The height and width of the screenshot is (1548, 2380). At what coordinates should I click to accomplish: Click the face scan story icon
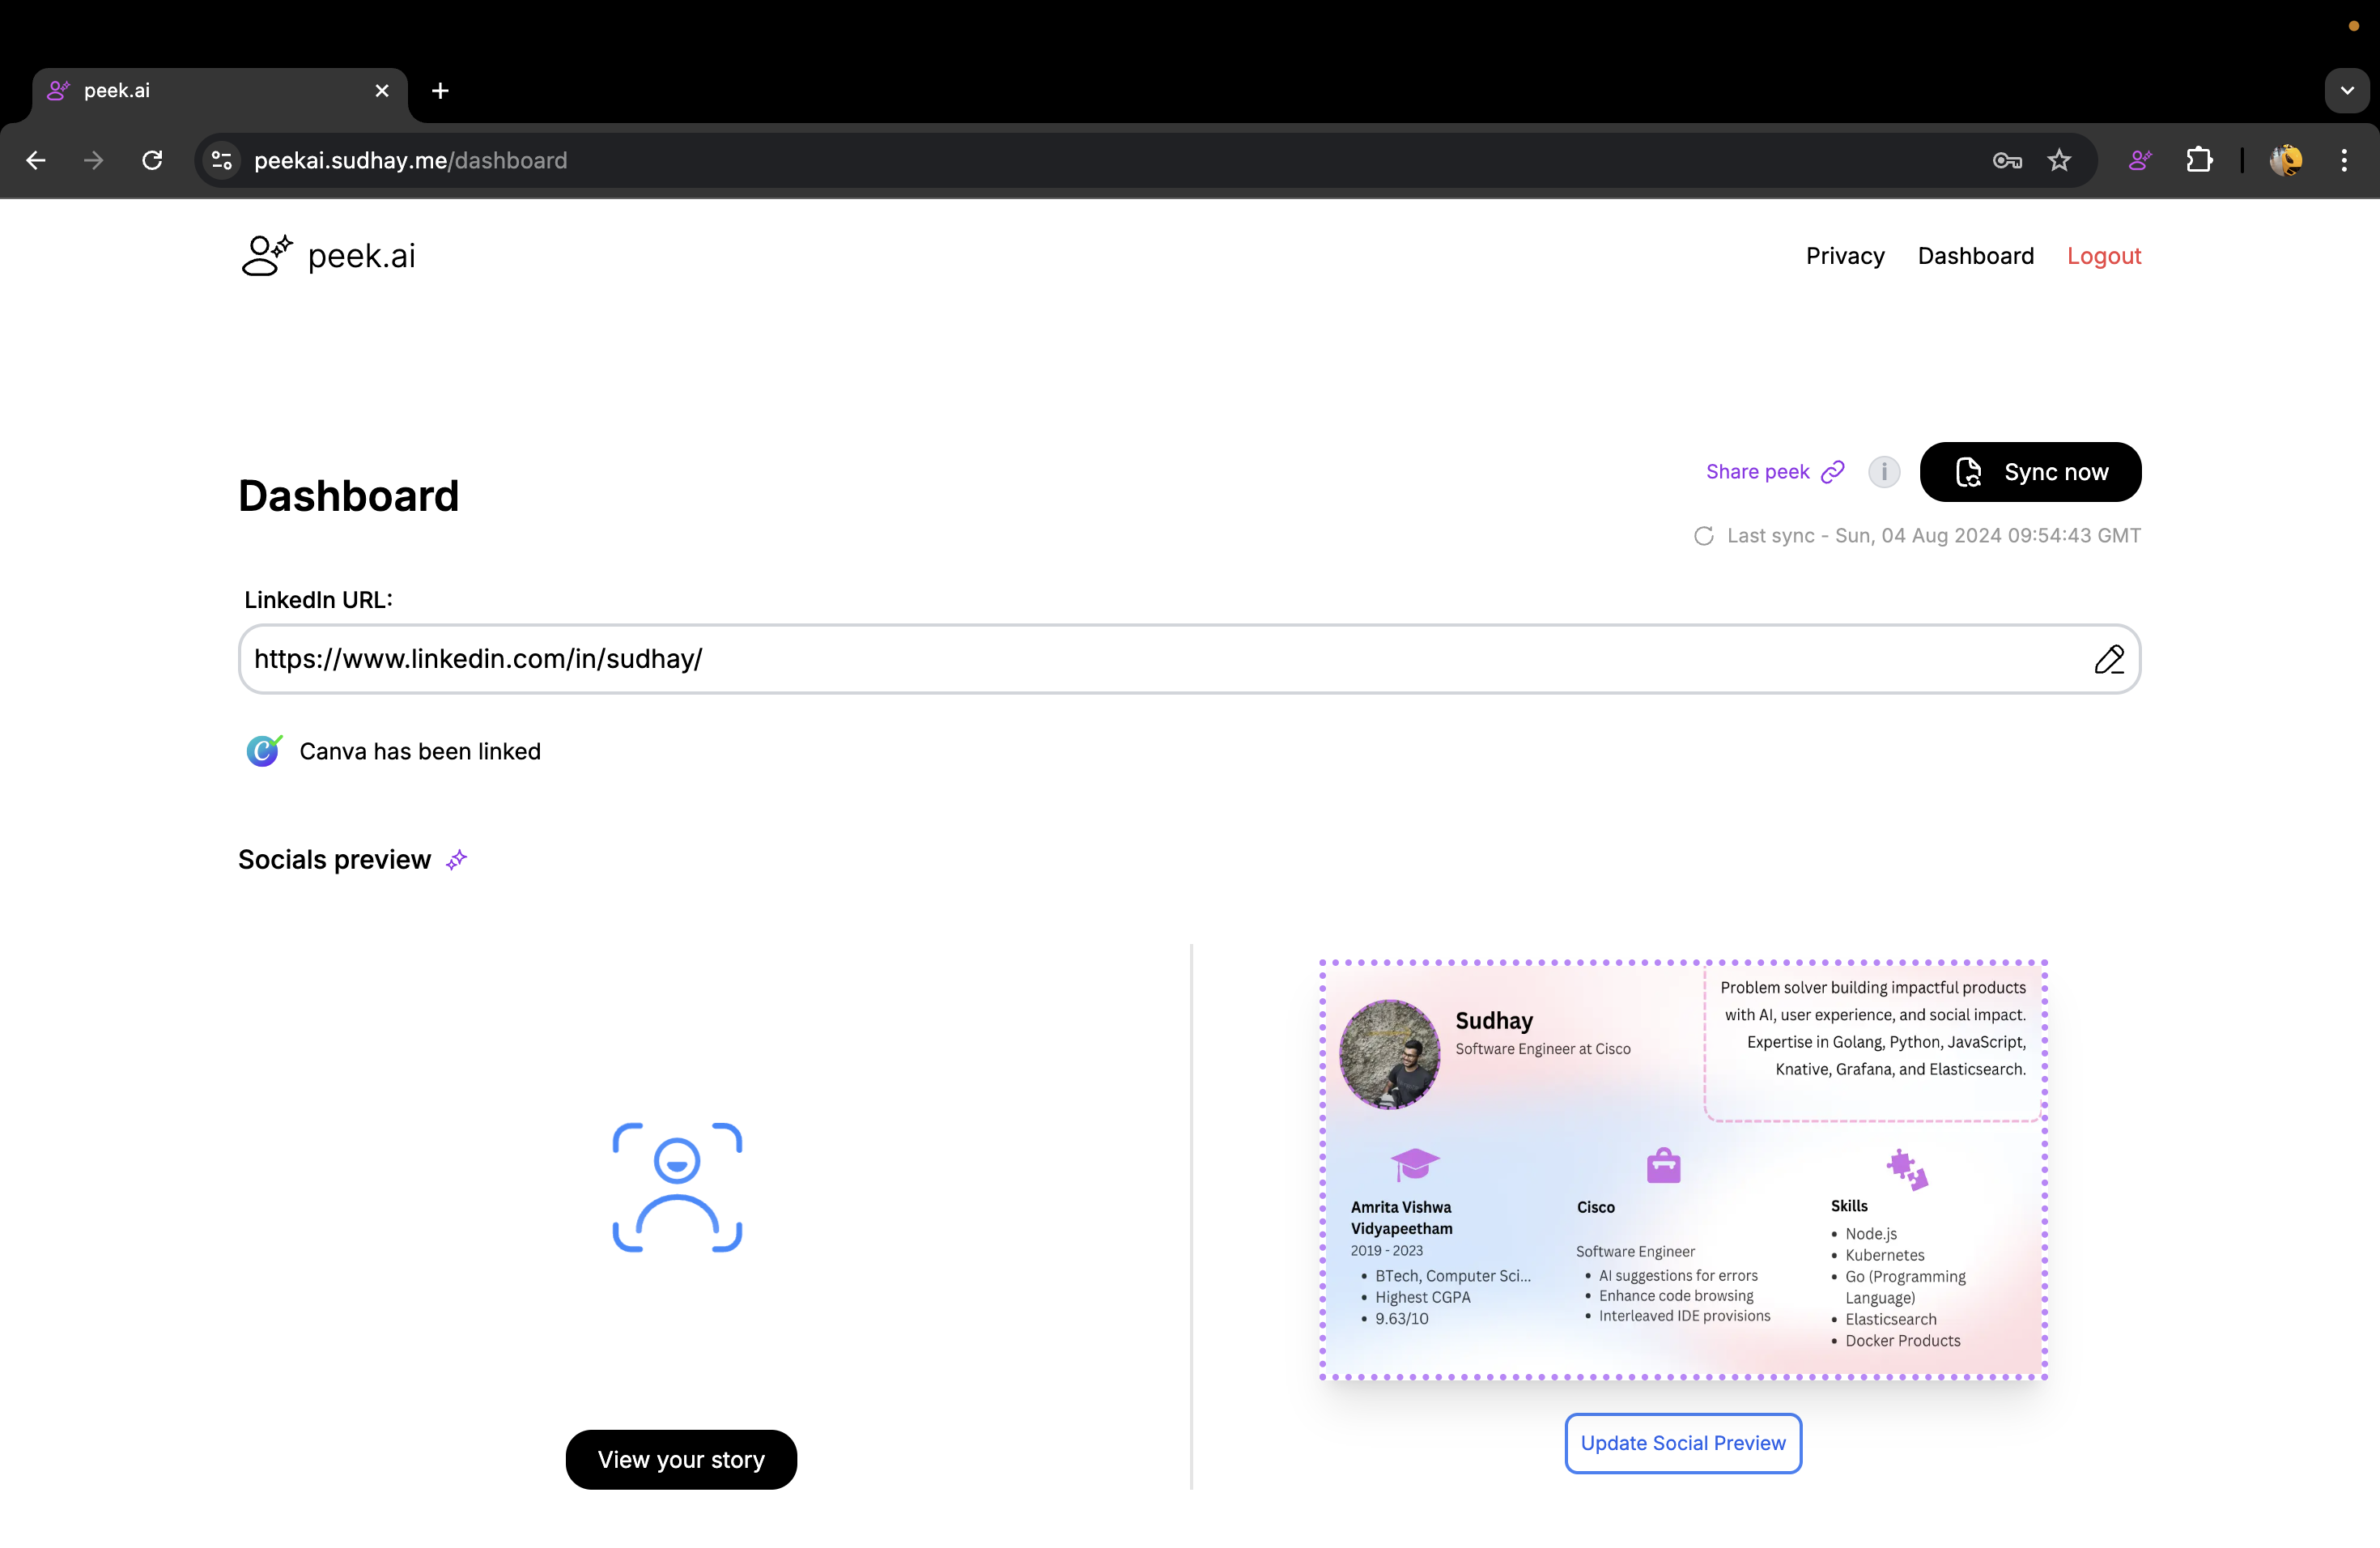pos(677,1187)
